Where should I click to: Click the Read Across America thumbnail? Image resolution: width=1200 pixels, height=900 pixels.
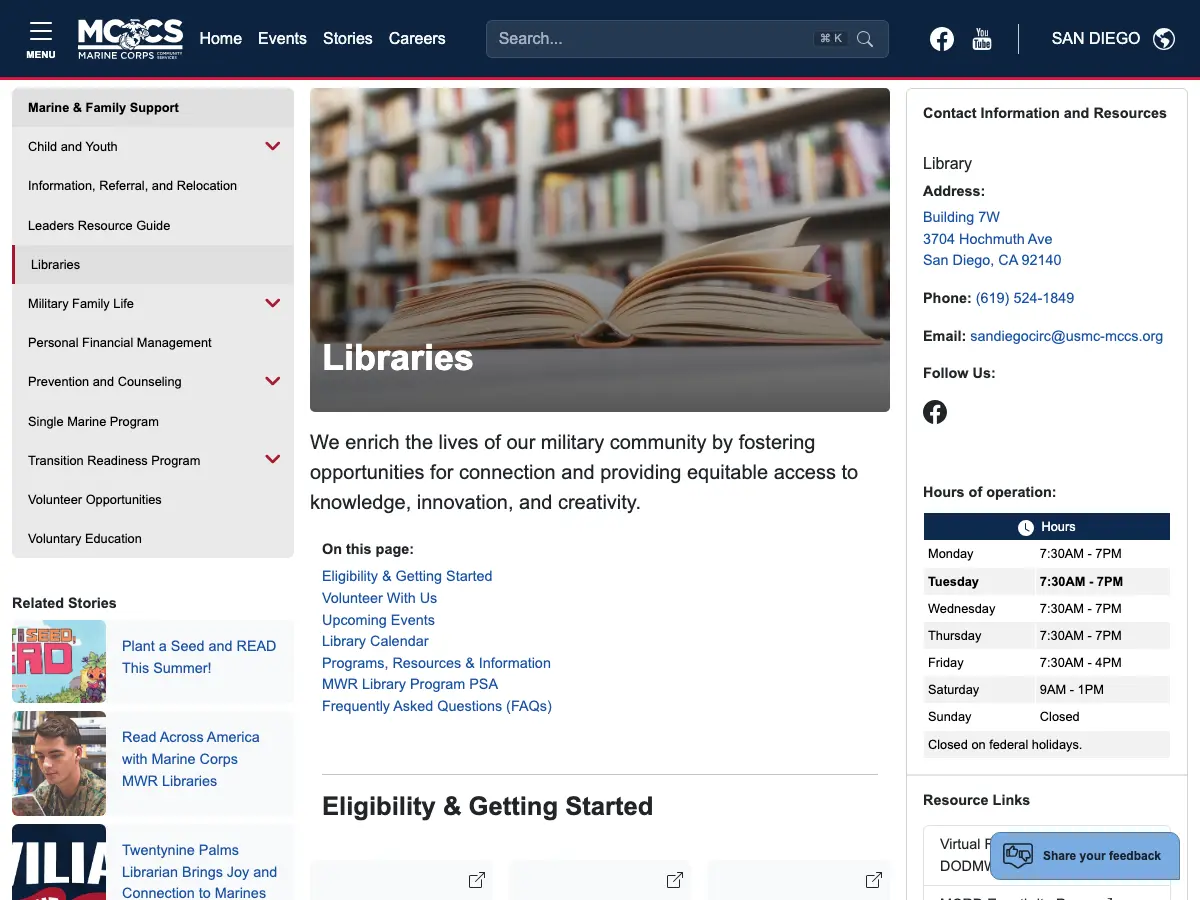tap(59, 764)
